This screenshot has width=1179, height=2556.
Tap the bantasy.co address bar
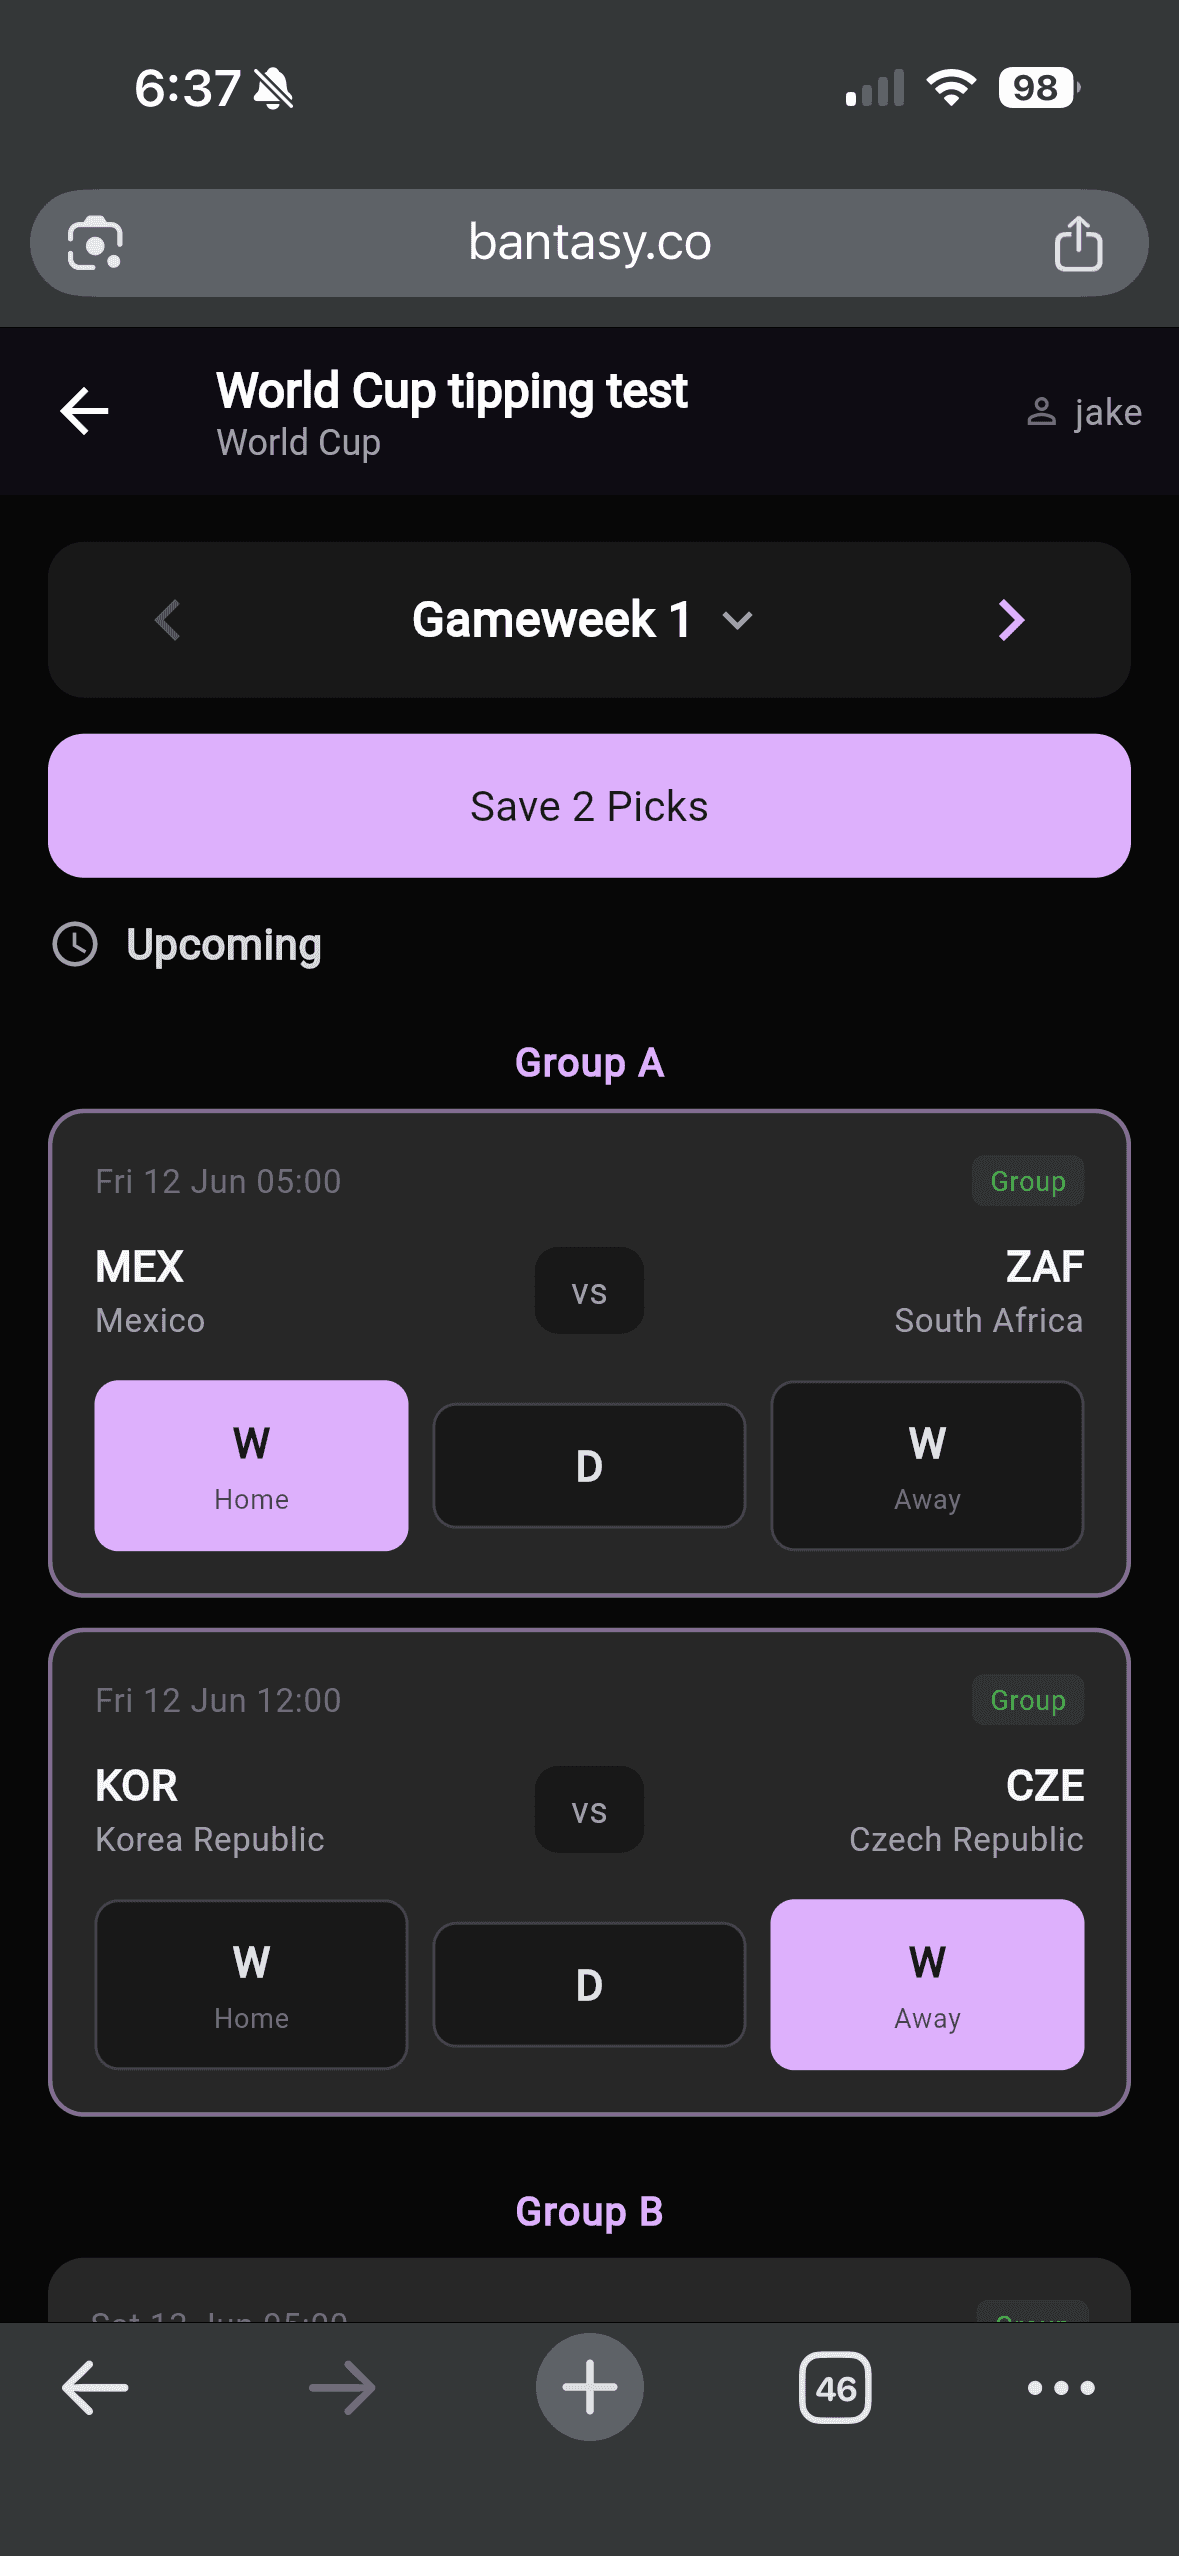[589, 242]
